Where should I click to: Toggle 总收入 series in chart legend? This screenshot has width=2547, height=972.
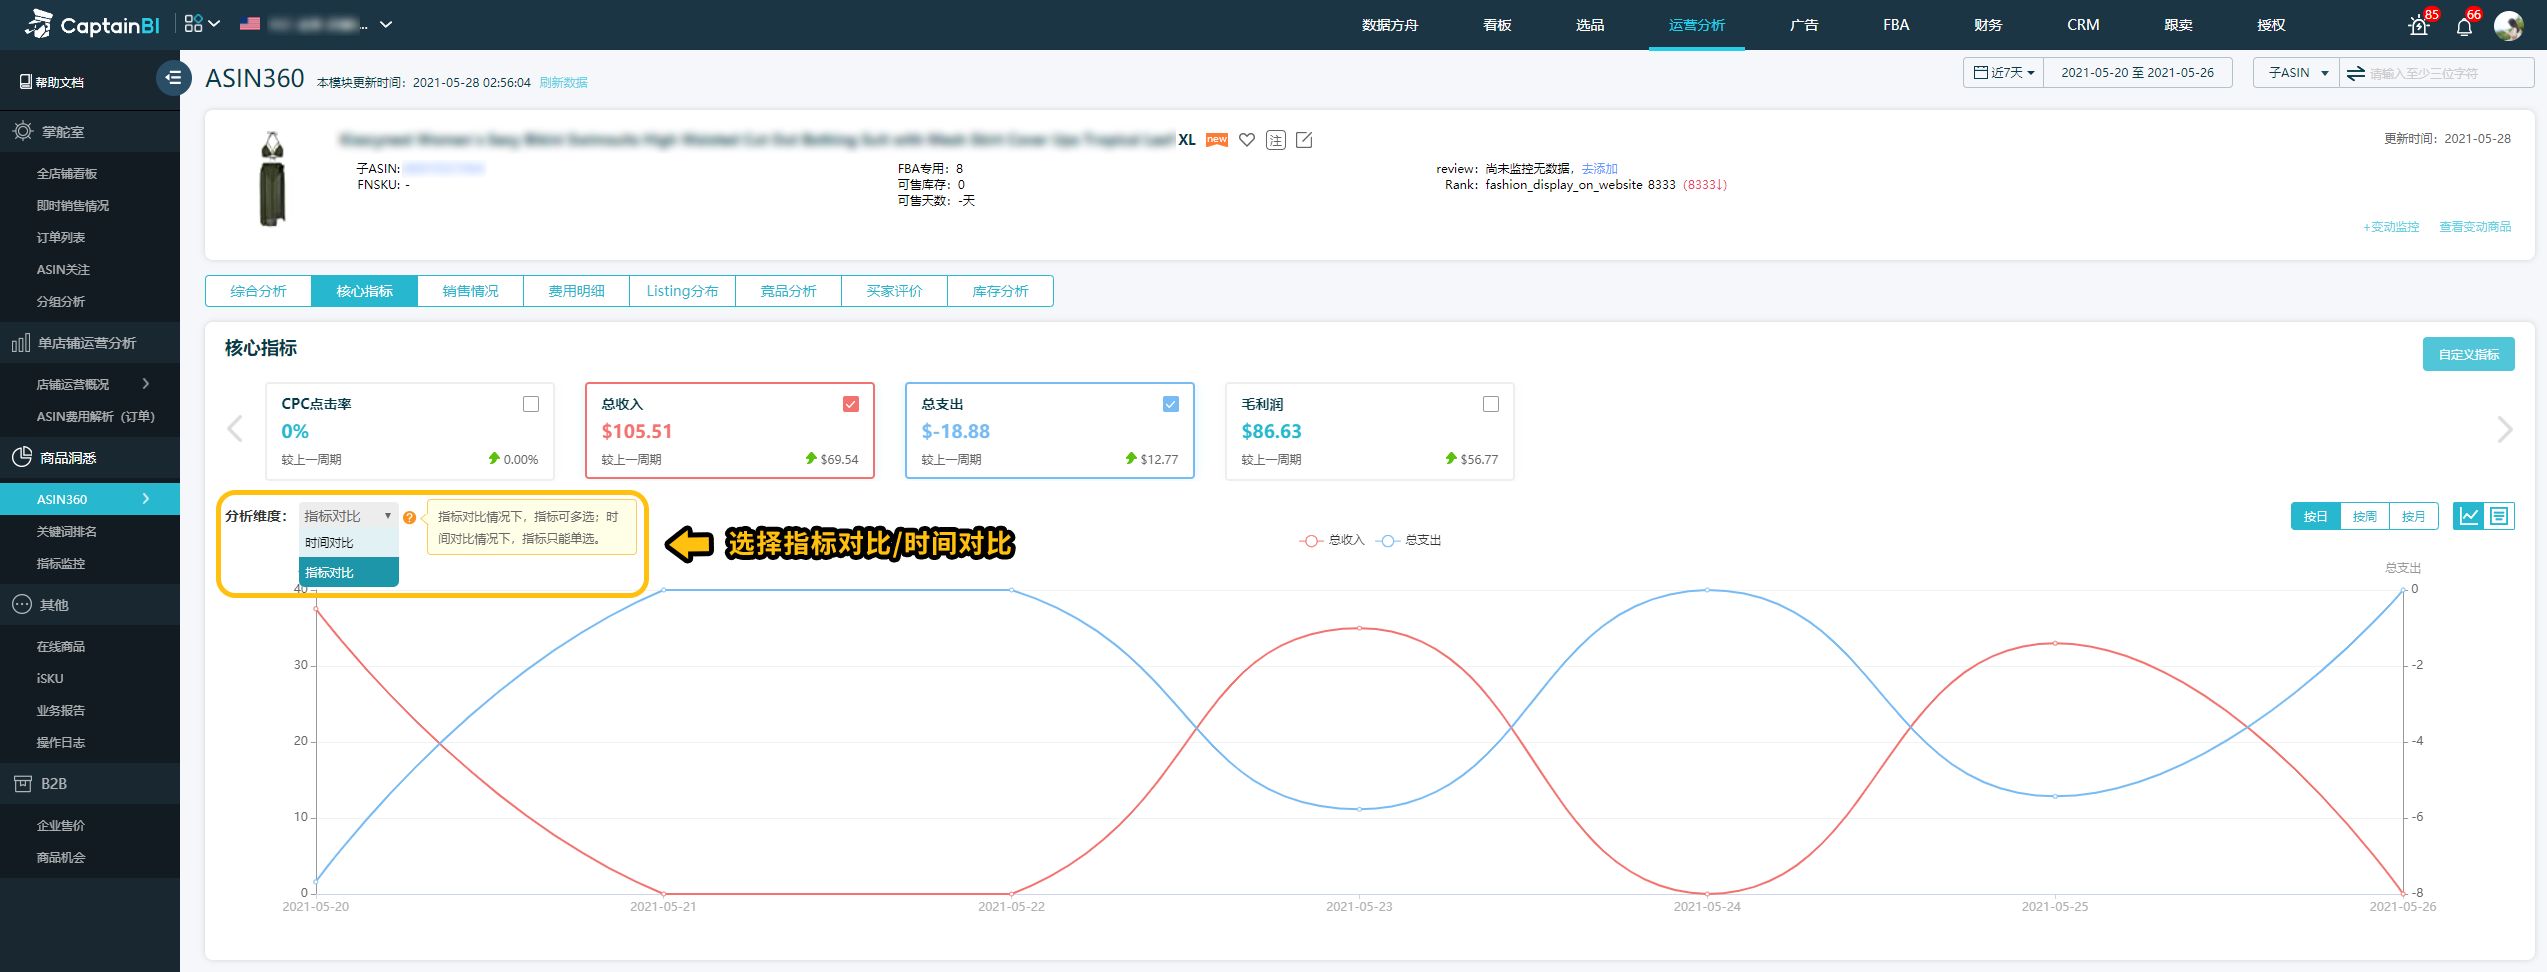tap(1332, 540)
